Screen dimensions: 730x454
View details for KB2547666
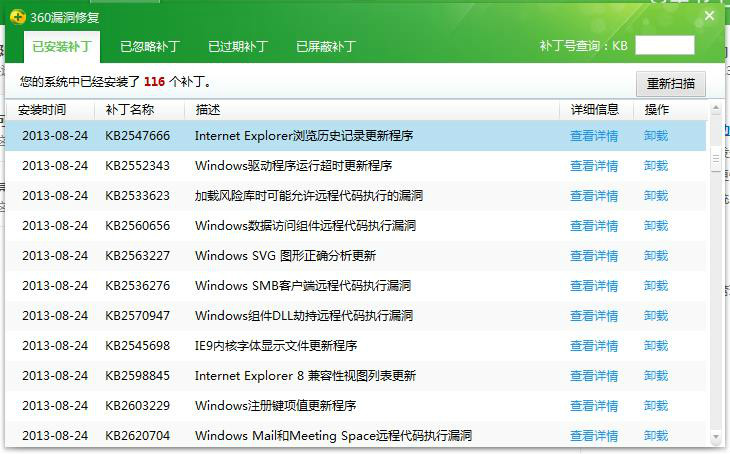[x=594, y=136]
